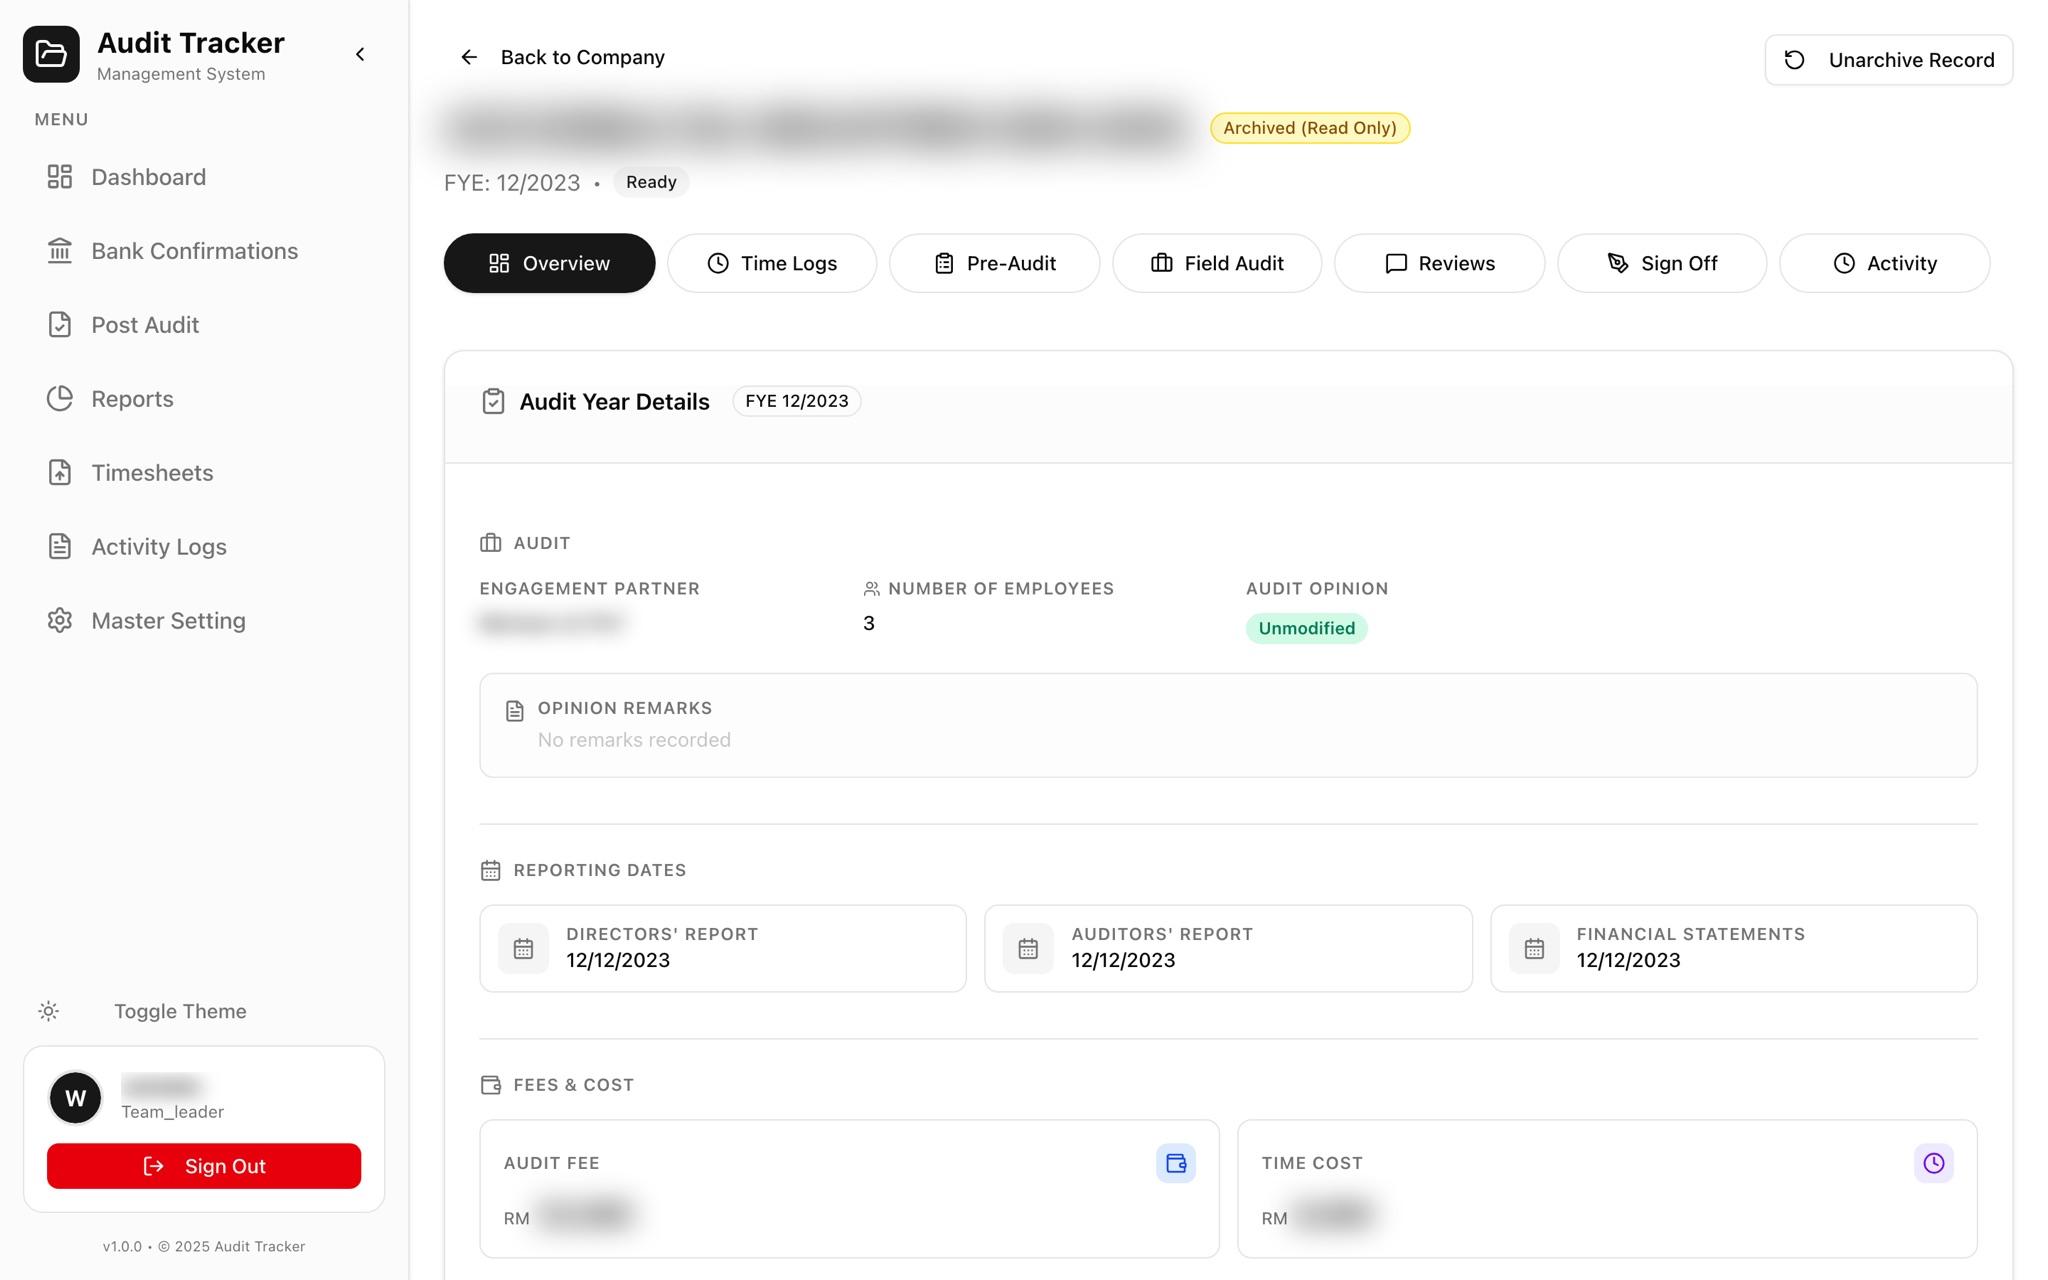This screenshot has width=2048, height=1280.
Task: Switch to the Field Audit tab
Action: (x=1217, y=263)
